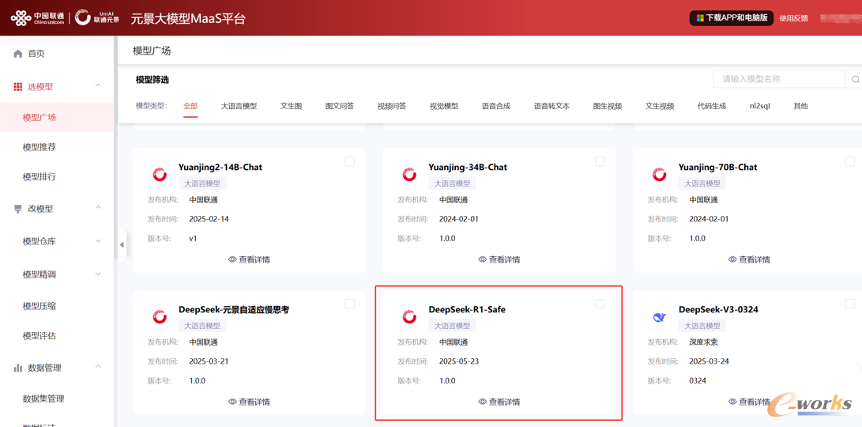
Task: Tick the DeepSeek-R1-Safe checkbox
Action: click(x=600, y=304)
